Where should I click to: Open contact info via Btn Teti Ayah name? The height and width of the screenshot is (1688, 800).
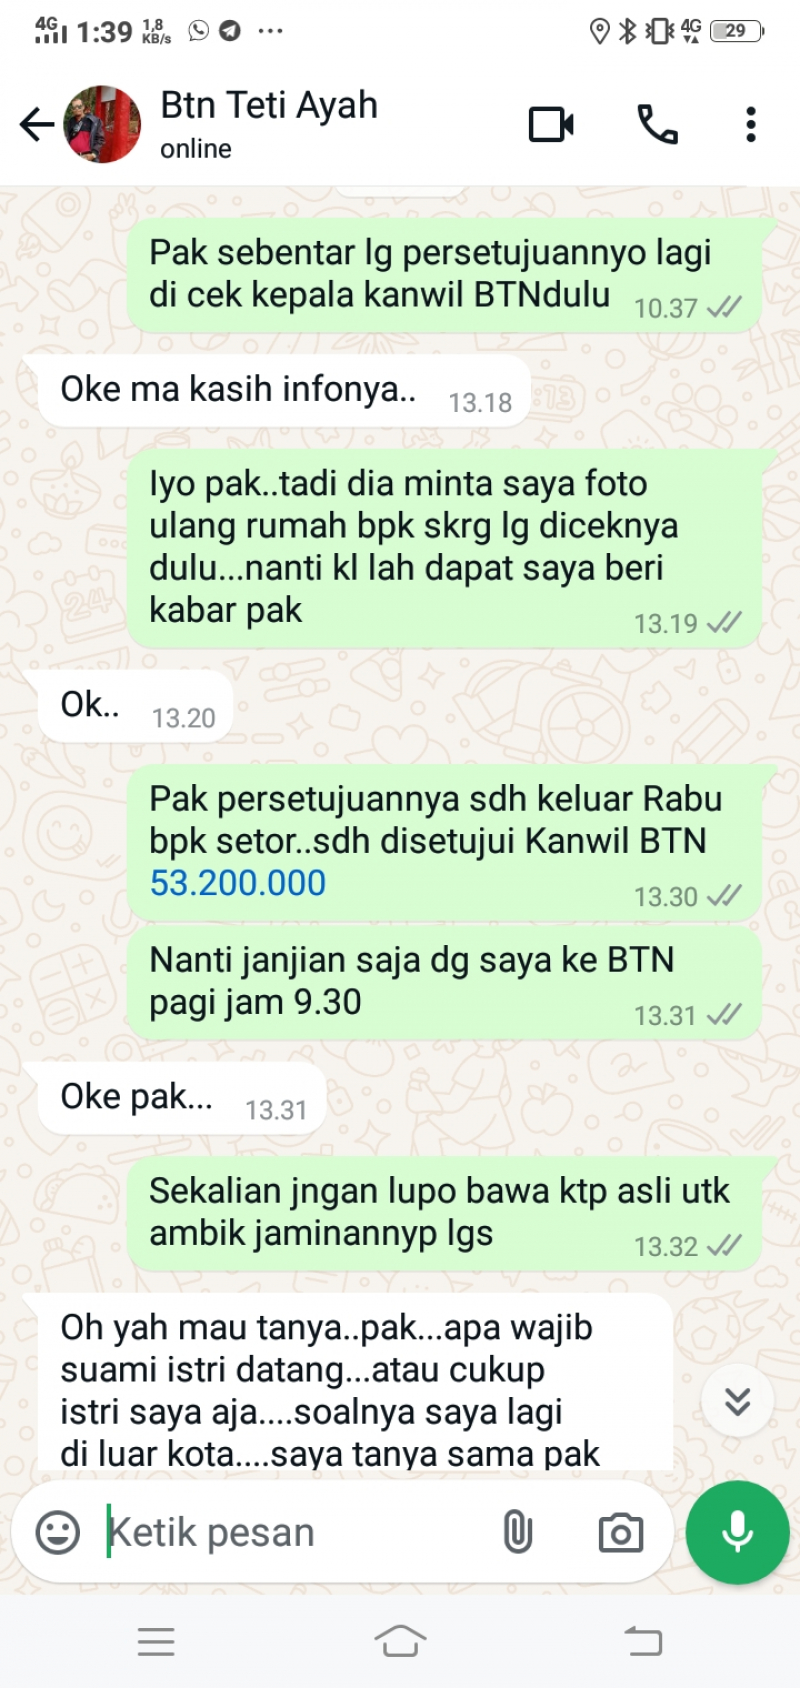269,105
